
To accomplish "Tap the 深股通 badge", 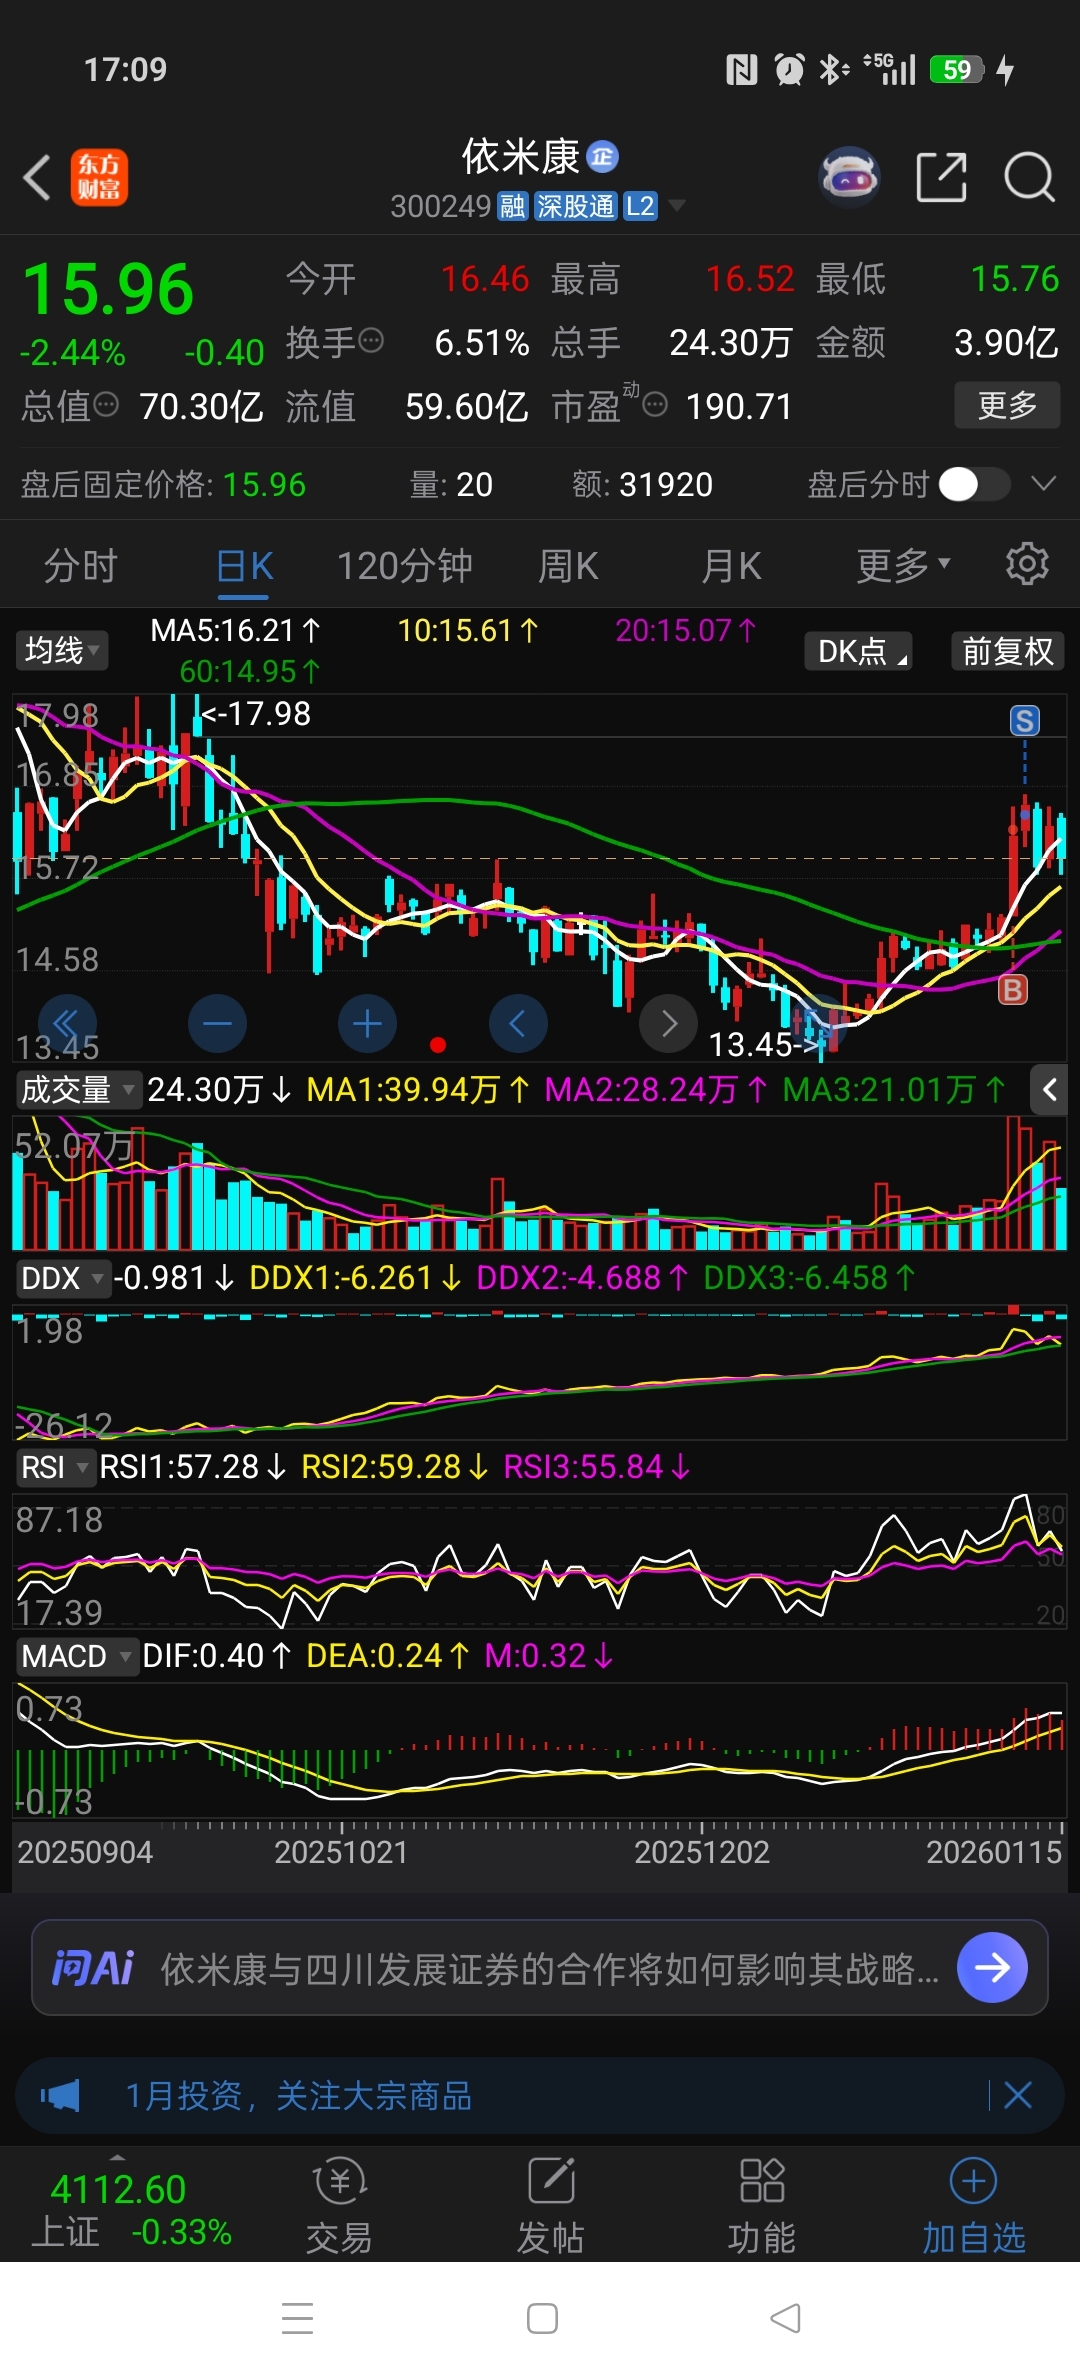I will coord(575,206).
